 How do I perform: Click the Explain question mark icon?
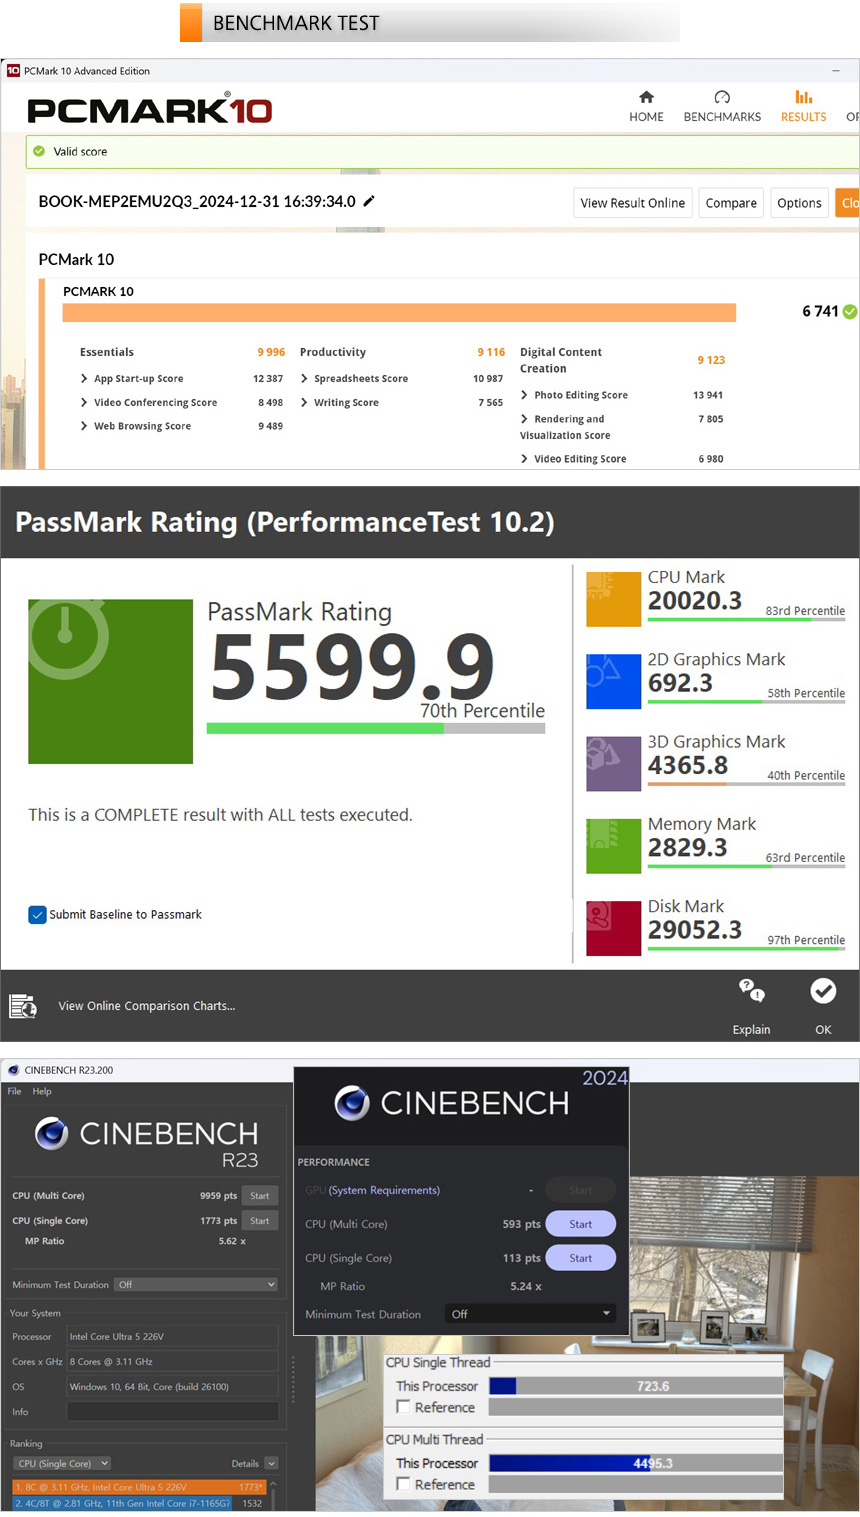coord(751,991)
